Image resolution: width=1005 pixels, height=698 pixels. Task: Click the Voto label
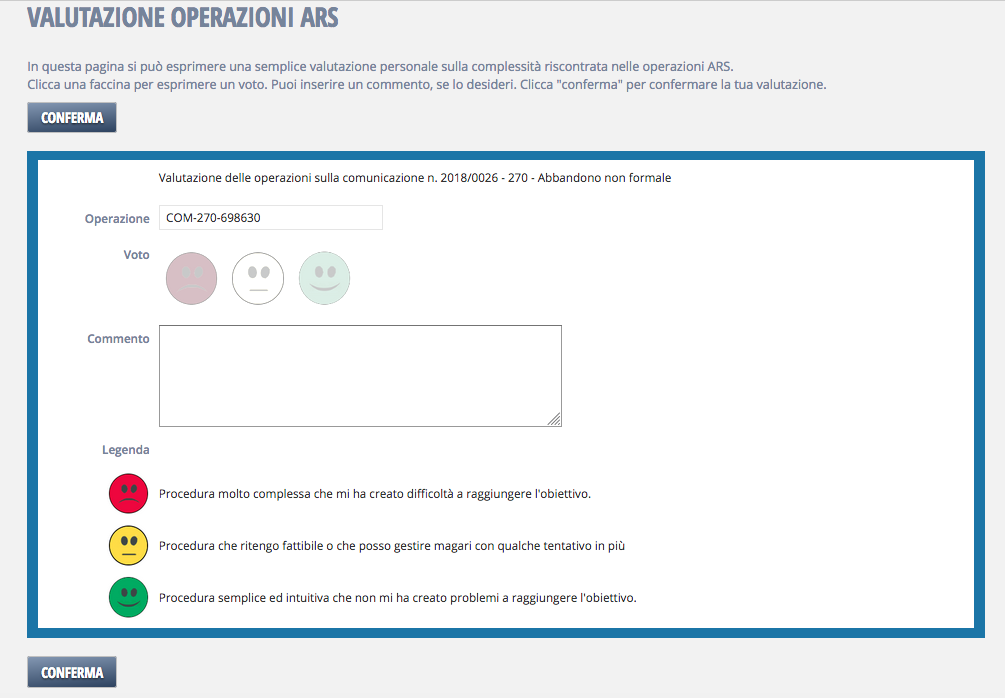point(136,255)
